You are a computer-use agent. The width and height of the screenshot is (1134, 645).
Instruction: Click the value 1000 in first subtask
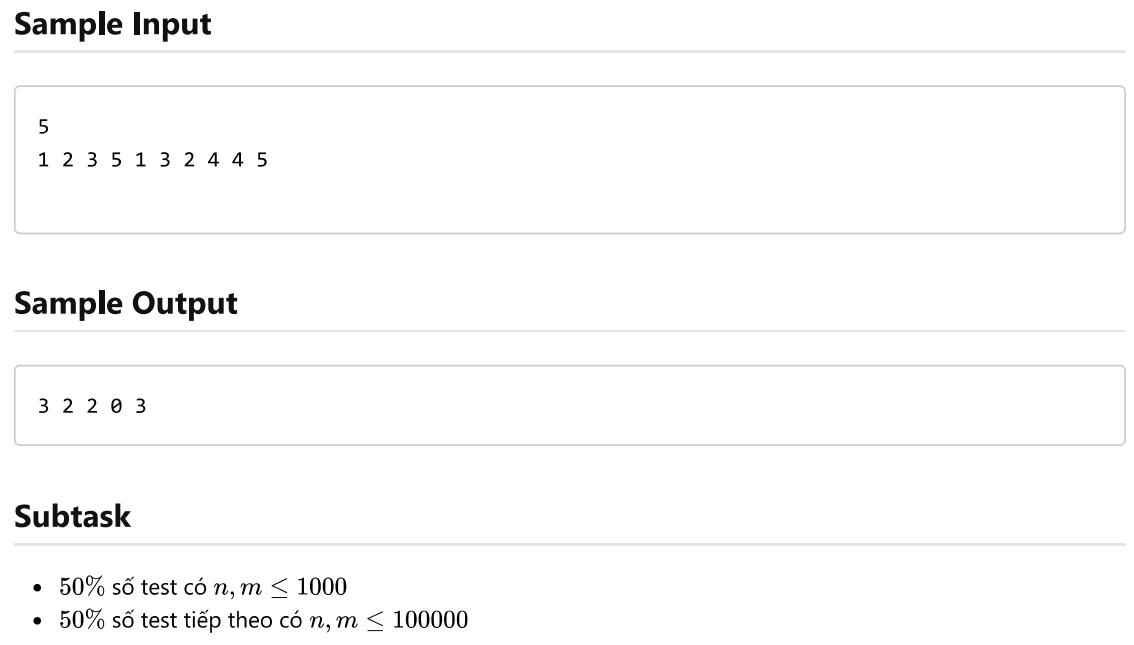pyautogui.click(x=322, y=586)
